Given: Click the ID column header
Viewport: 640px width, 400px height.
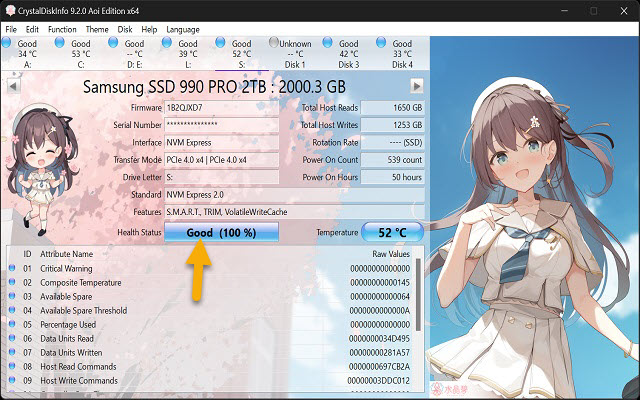Looking at the screenshot, I should pyautogui.click(x=27, y=254).
